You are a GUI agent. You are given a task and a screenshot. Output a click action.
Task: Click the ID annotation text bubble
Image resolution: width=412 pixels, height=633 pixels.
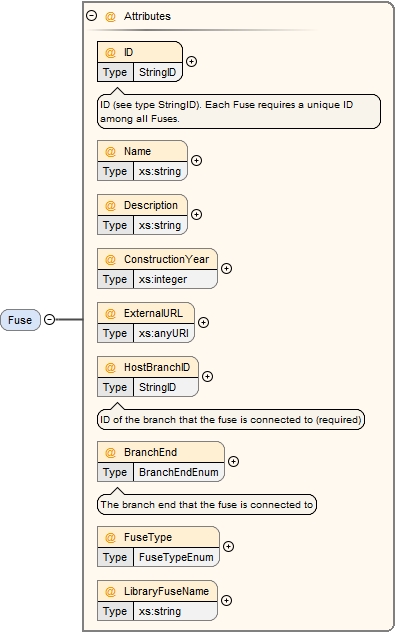coord(239,112)
